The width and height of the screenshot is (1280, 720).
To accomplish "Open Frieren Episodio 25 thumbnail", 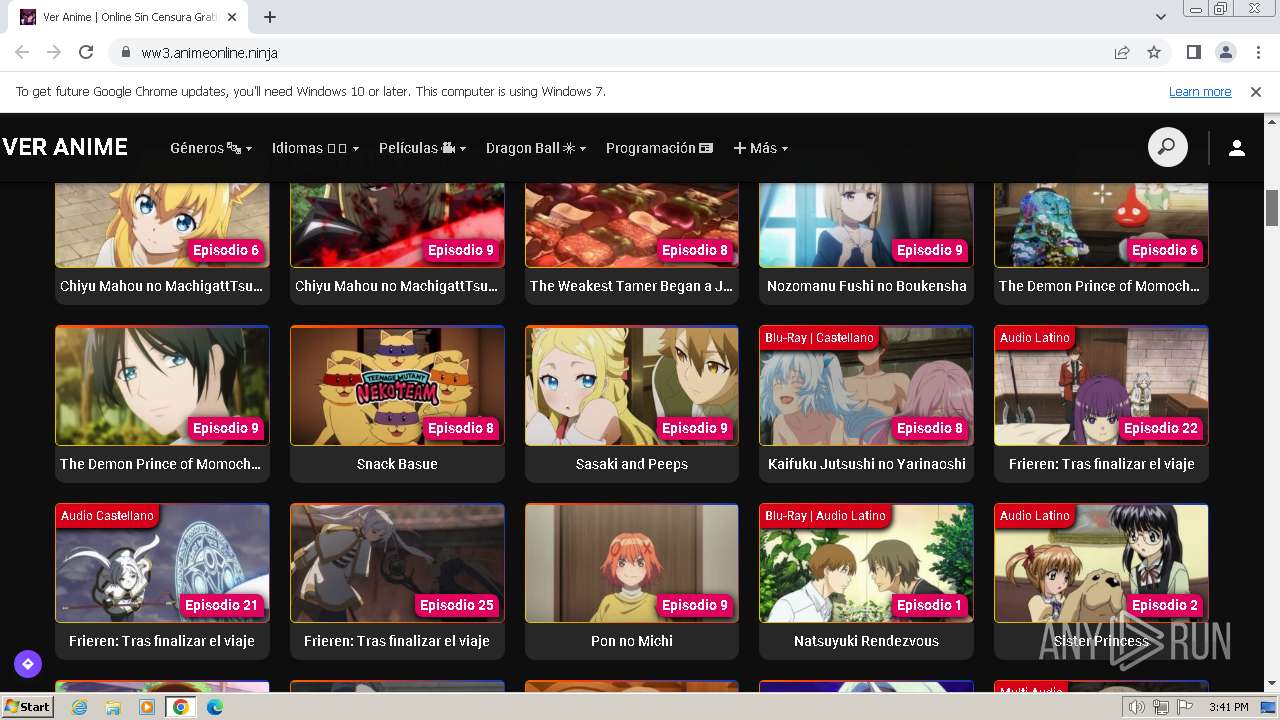I will tap(397, 563).
